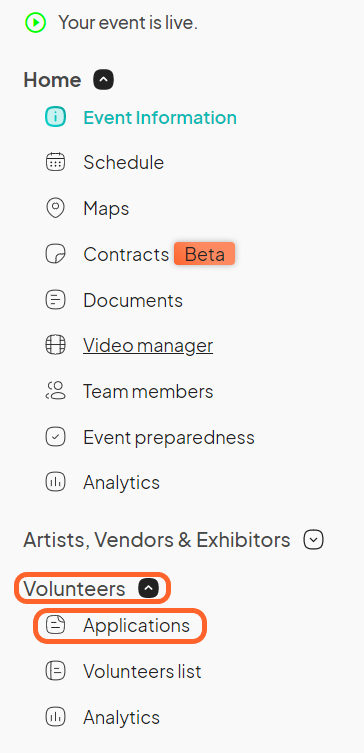Click the Event Information info icon
This screenshot has width=364, height=753.
[56, 117]
